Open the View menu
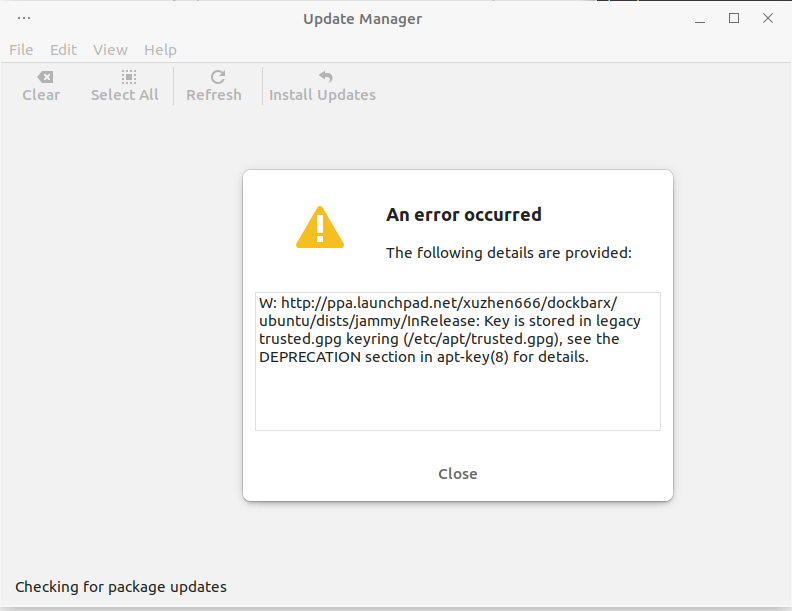Image resolution: width=792 pixels, height=611 pixels. click(110, 50)
